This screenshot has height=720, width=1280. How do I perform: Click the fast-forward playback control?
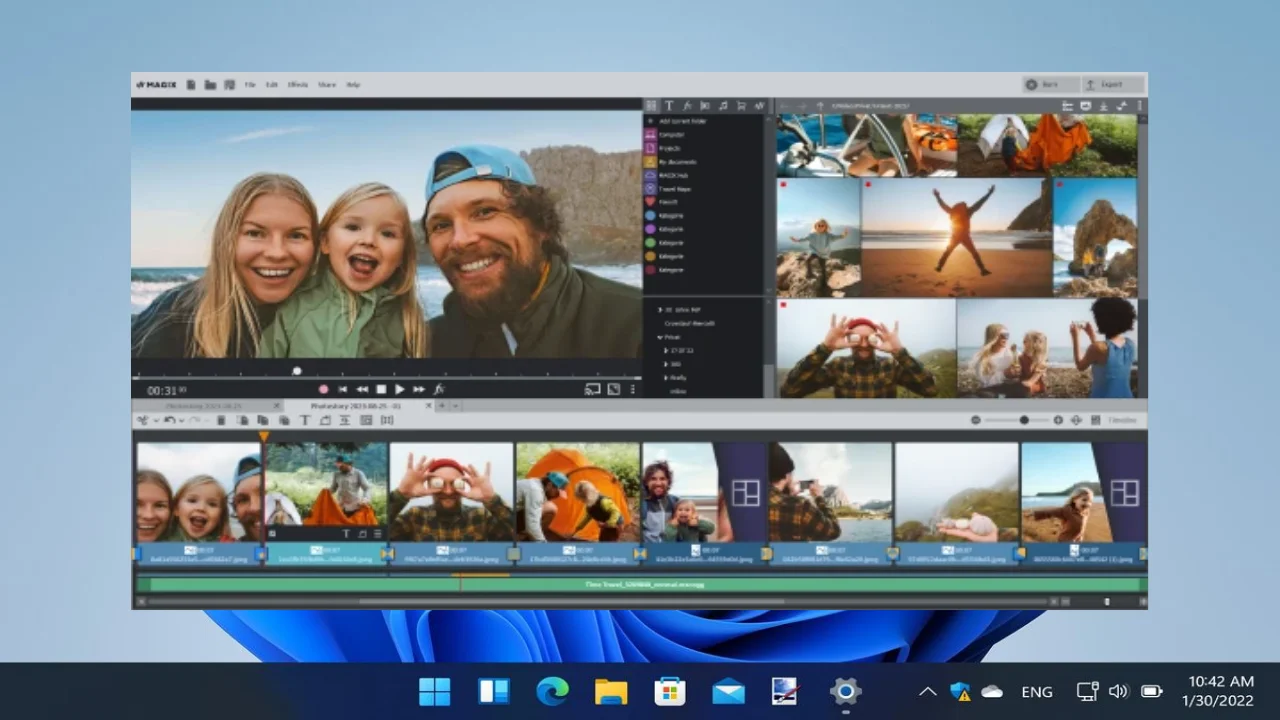(x=418, y=389)
